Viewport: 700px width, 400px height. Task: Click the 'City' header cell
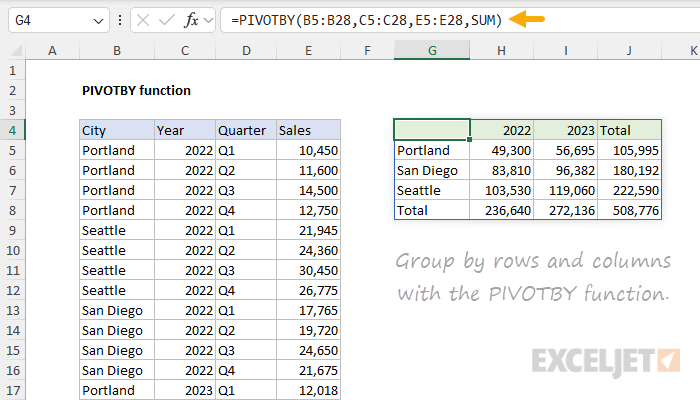coord(117,130)
